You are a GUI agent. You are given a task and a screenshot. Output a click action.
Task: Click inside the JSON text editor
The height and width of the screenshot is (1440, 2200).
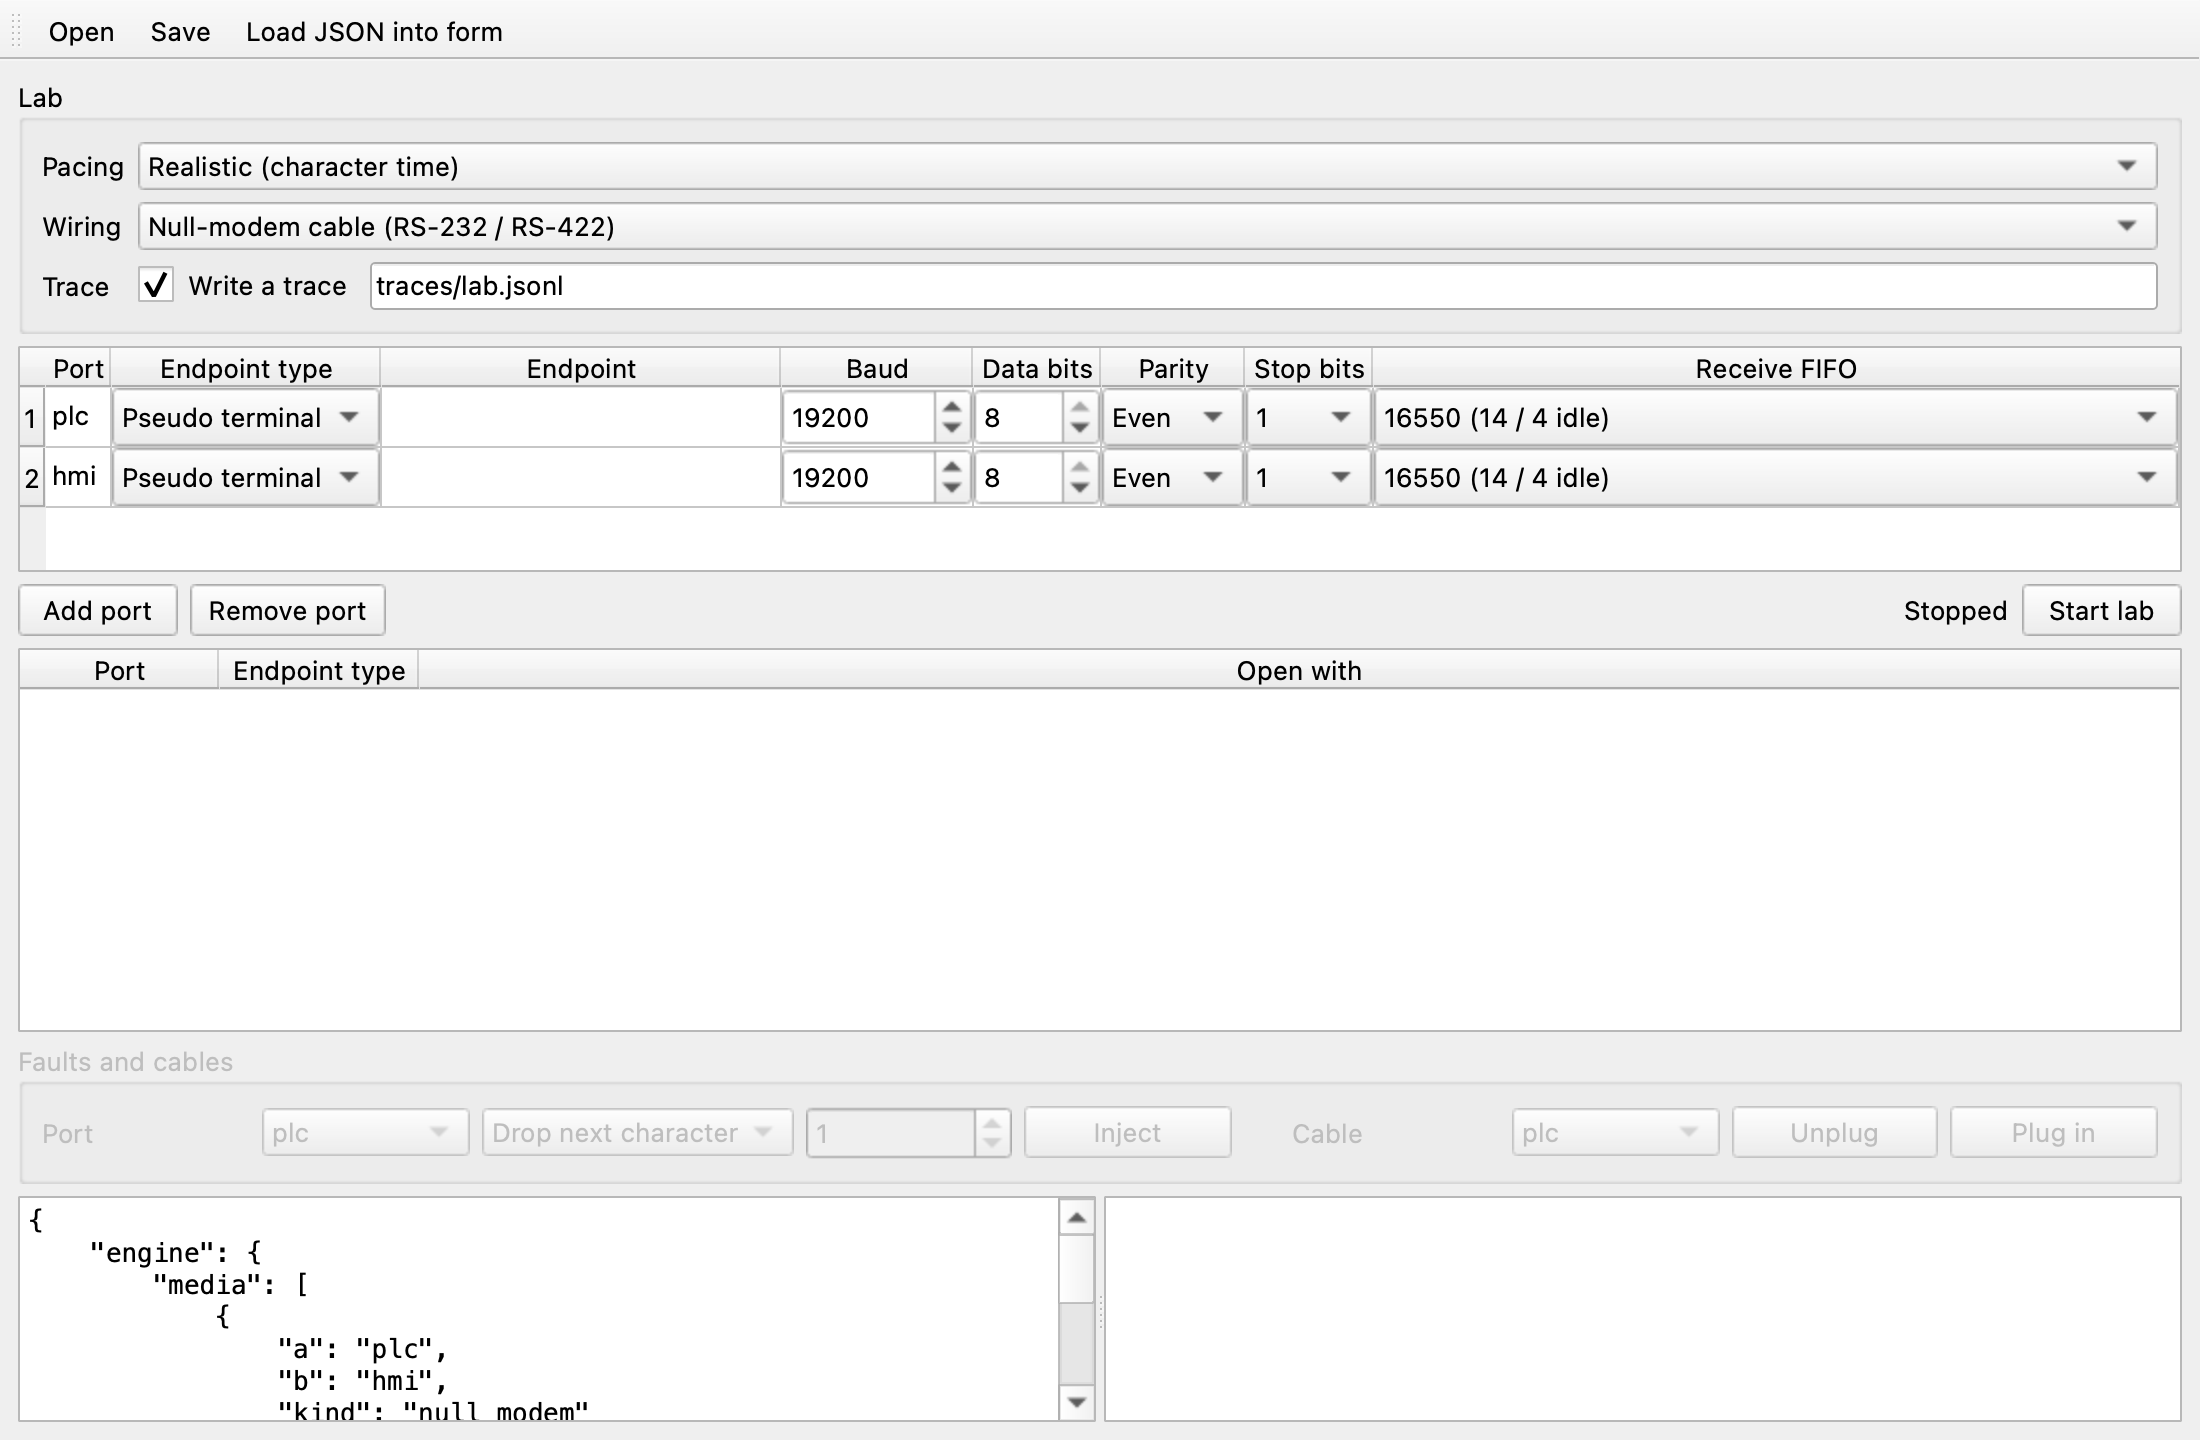click(x=539, y=1309)
